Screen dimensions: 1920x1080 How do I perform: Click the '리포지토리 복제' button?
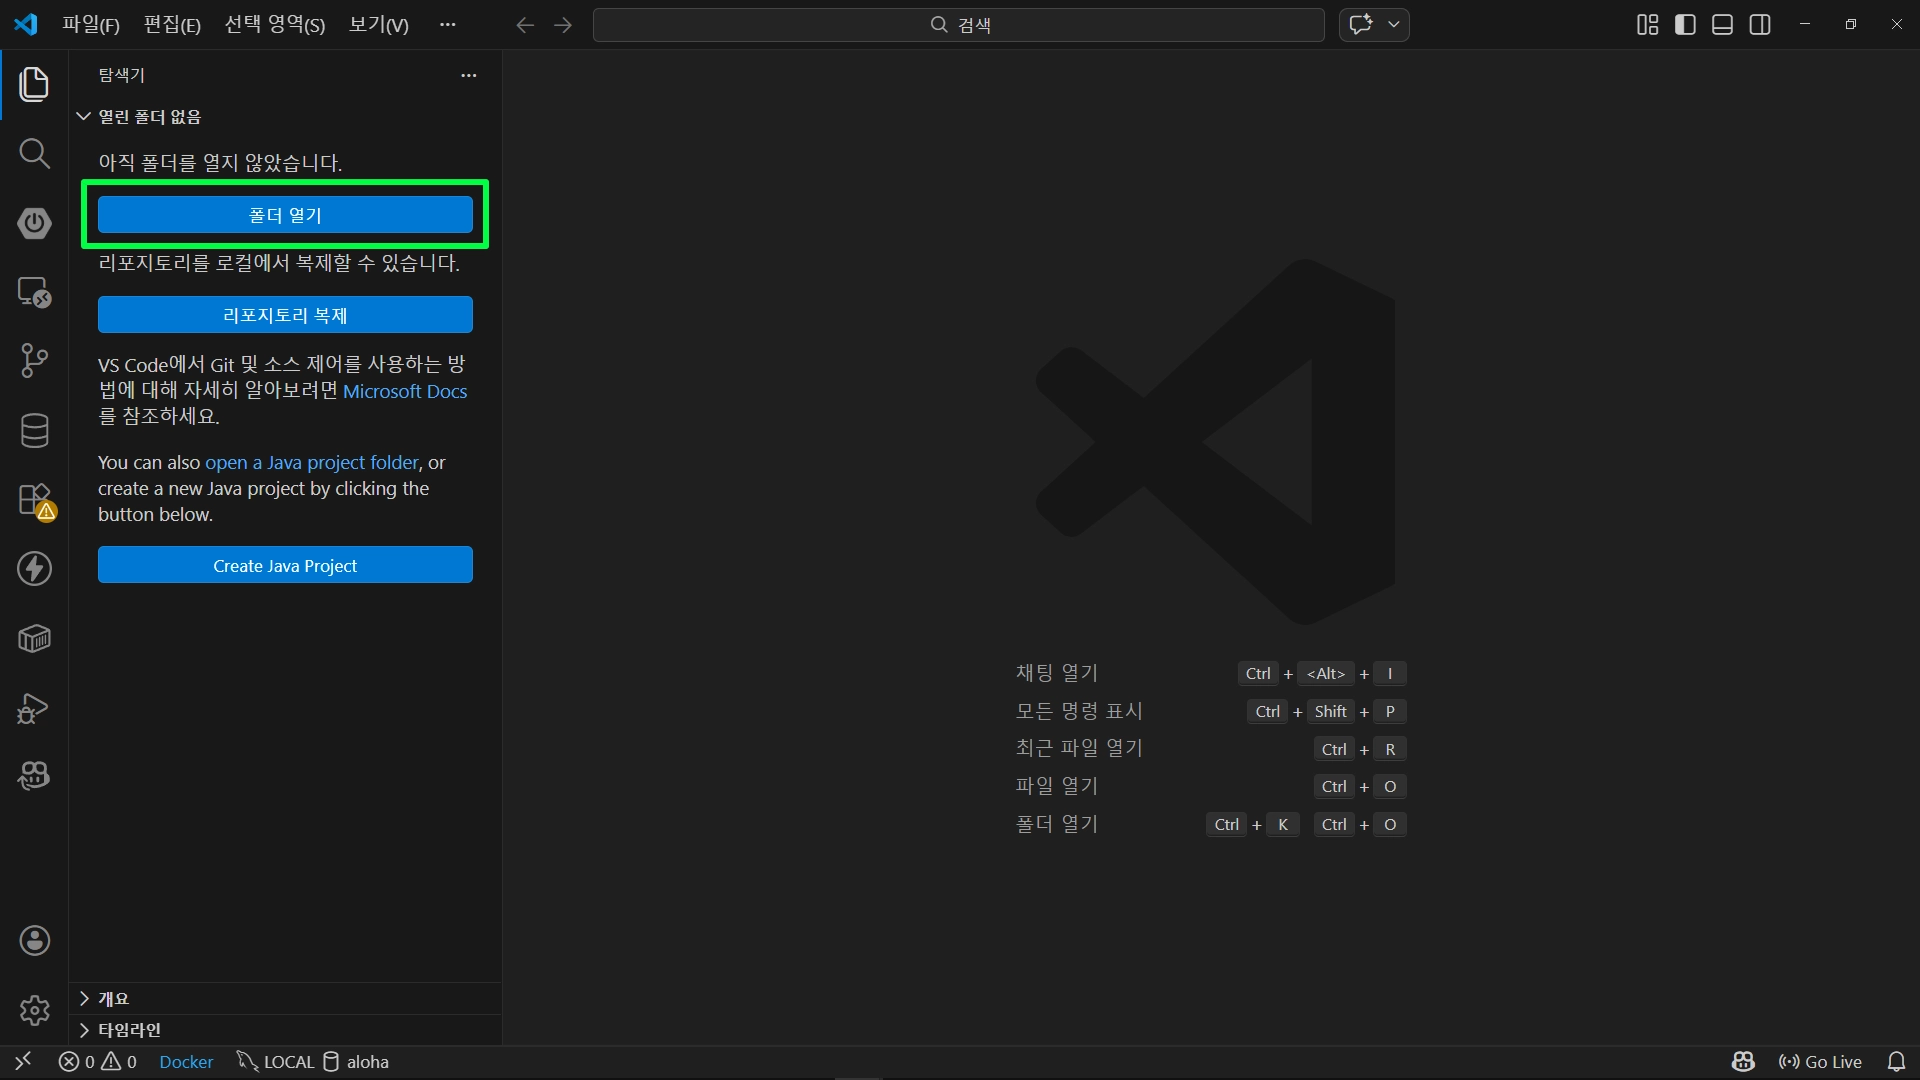(285, 315)
